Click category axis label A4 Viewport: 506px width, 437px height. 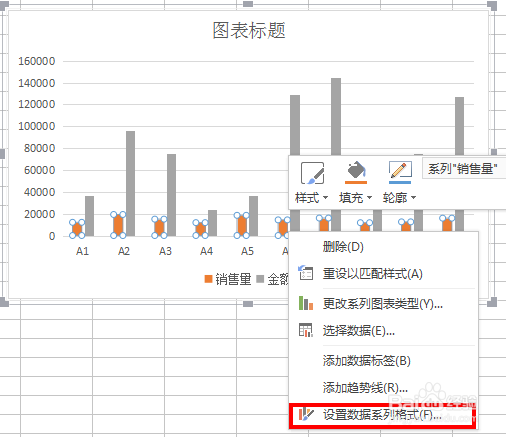[x=206, y=251]
